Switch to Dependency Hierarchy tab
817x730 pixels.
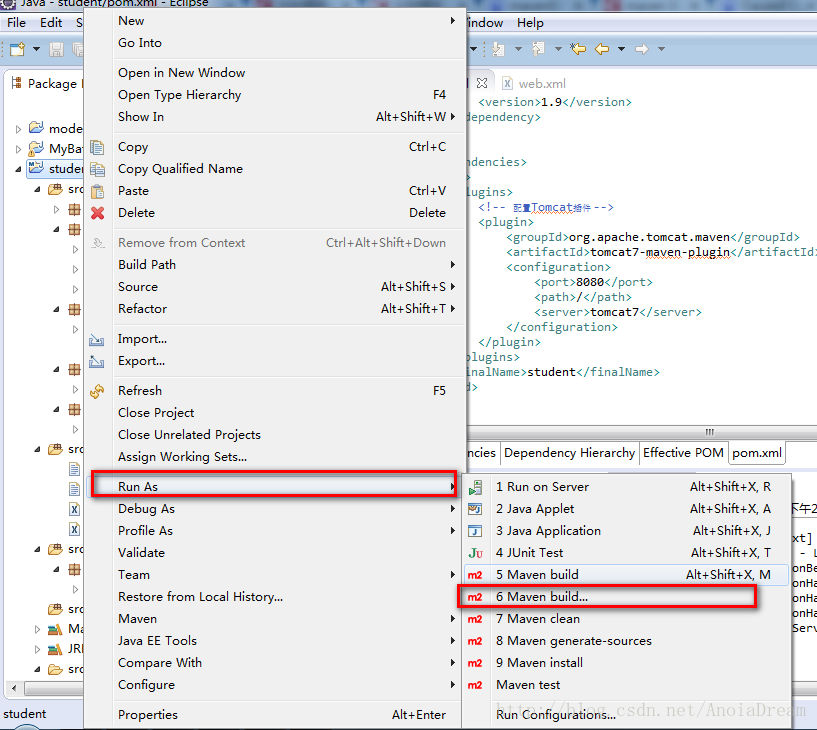point(569,453)
